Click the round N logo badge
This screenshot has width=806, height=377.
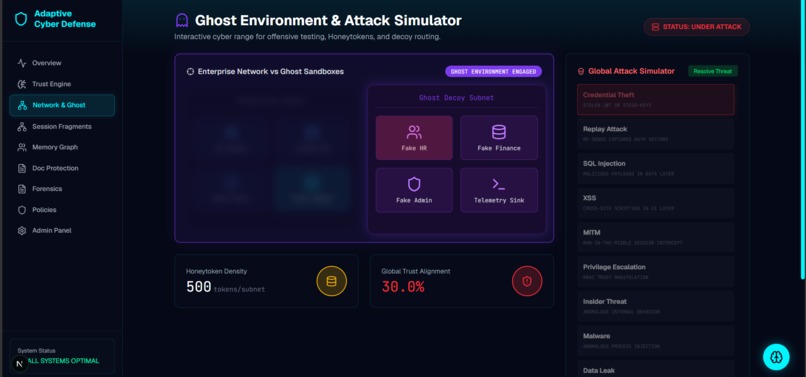[20, 364]
